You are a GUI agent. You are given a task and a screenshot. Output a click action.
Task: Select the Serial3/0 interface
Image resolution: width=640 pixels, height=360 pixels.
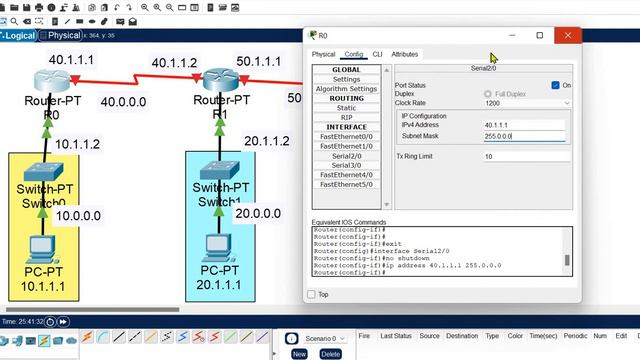click(x=346, y=165)
